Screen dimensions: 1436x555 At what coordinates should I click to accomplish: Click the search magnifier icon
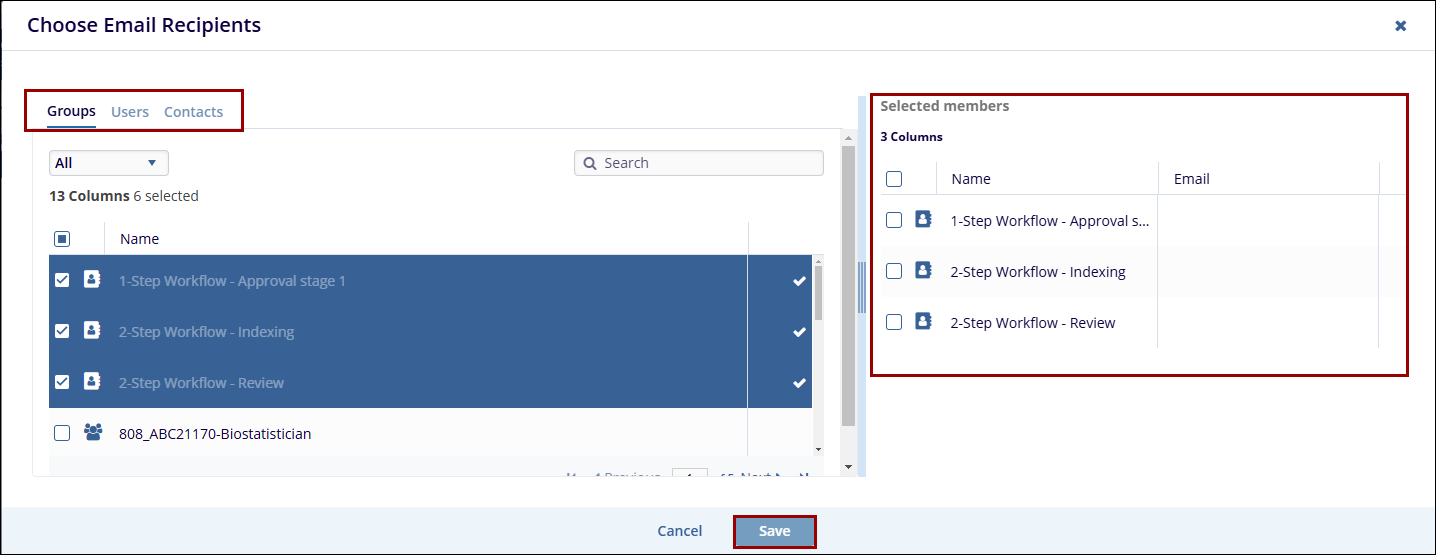pos(590,163)
